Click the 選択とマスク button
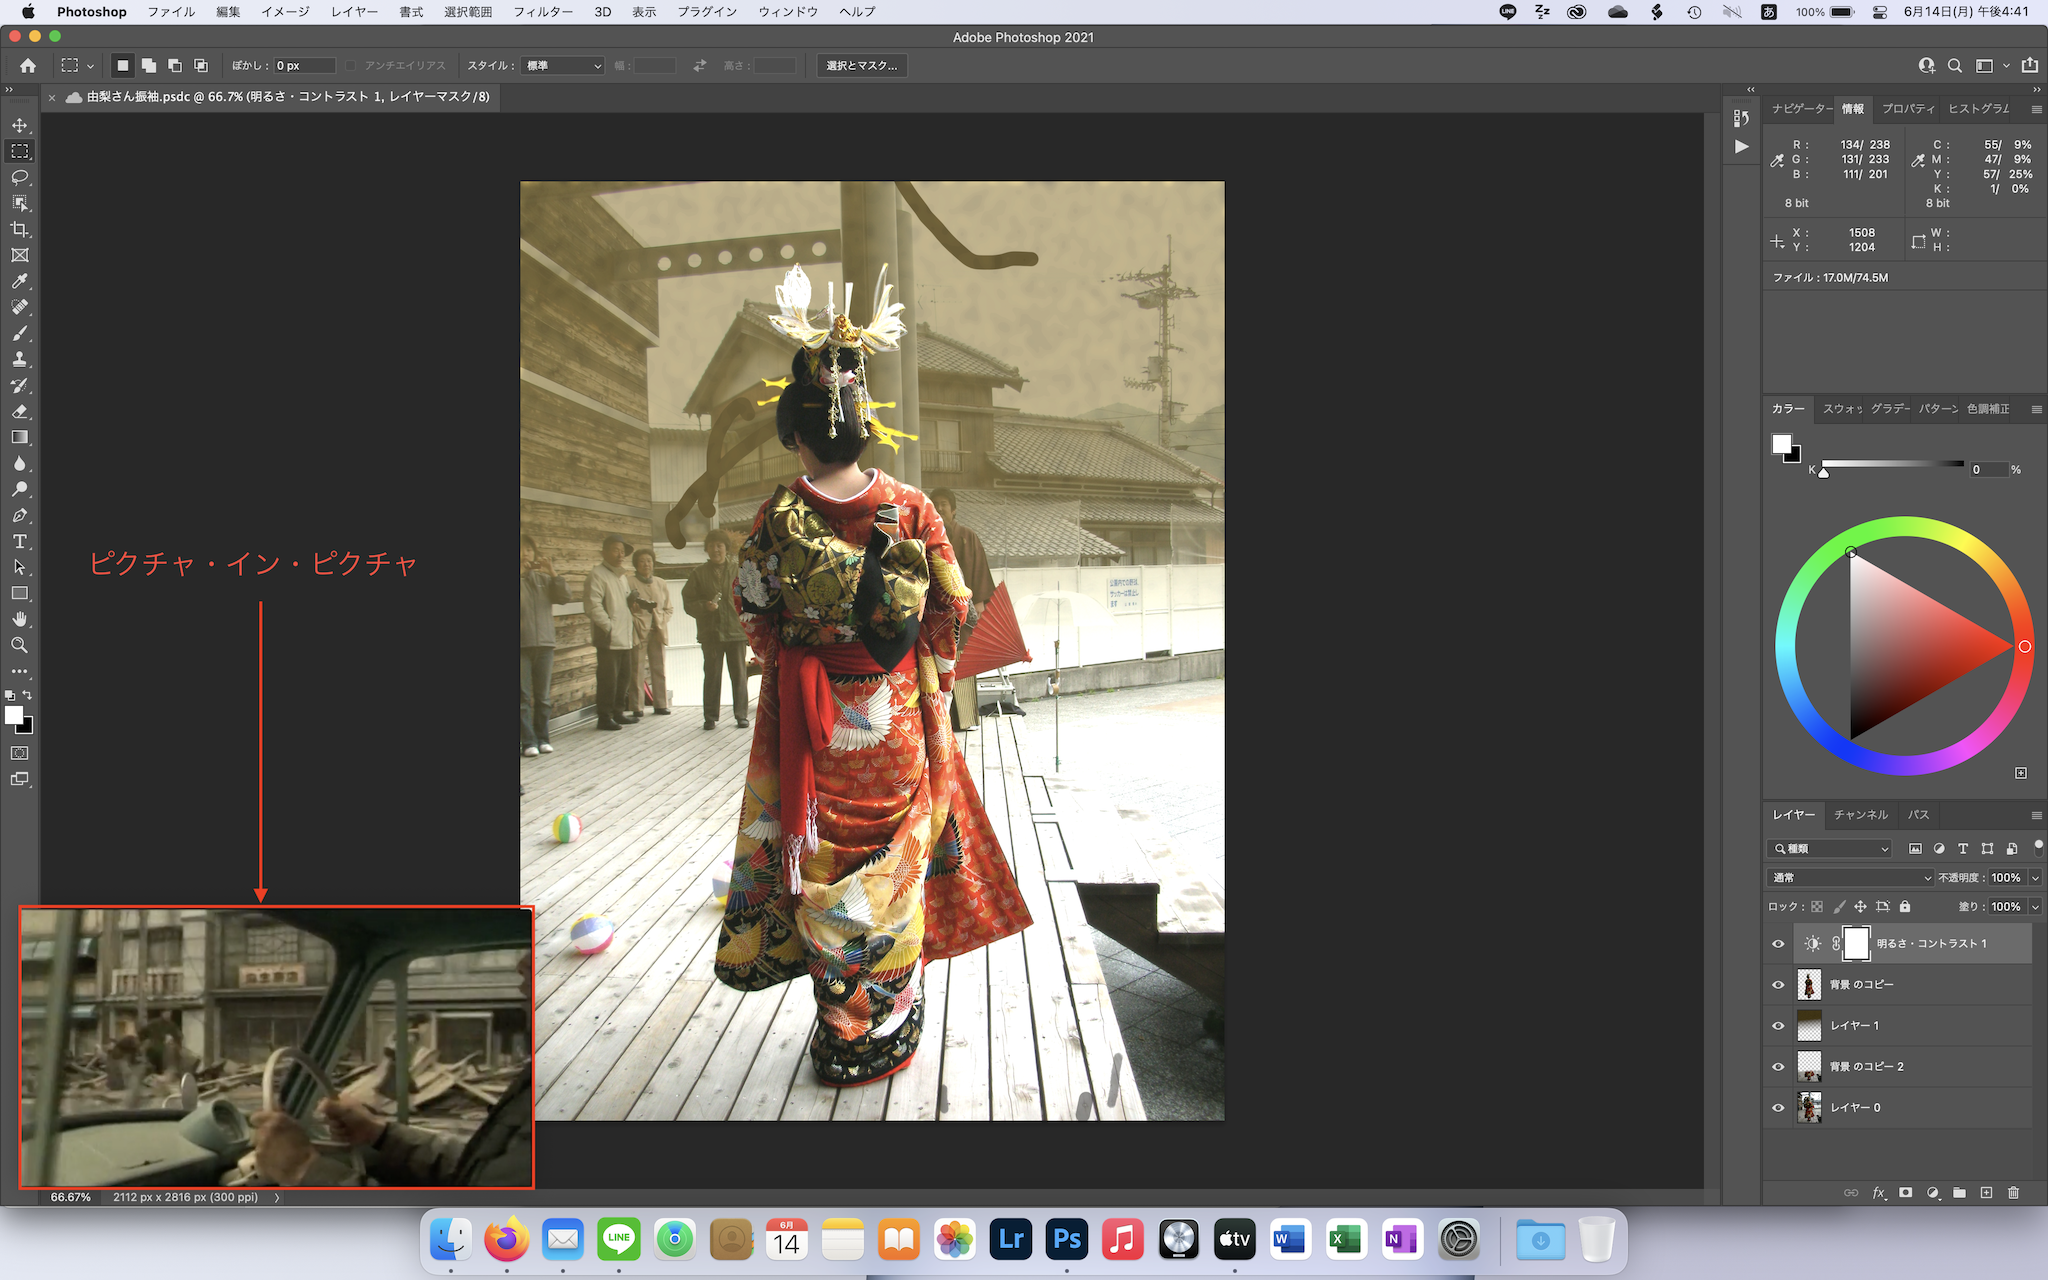 tap(861, 66)
